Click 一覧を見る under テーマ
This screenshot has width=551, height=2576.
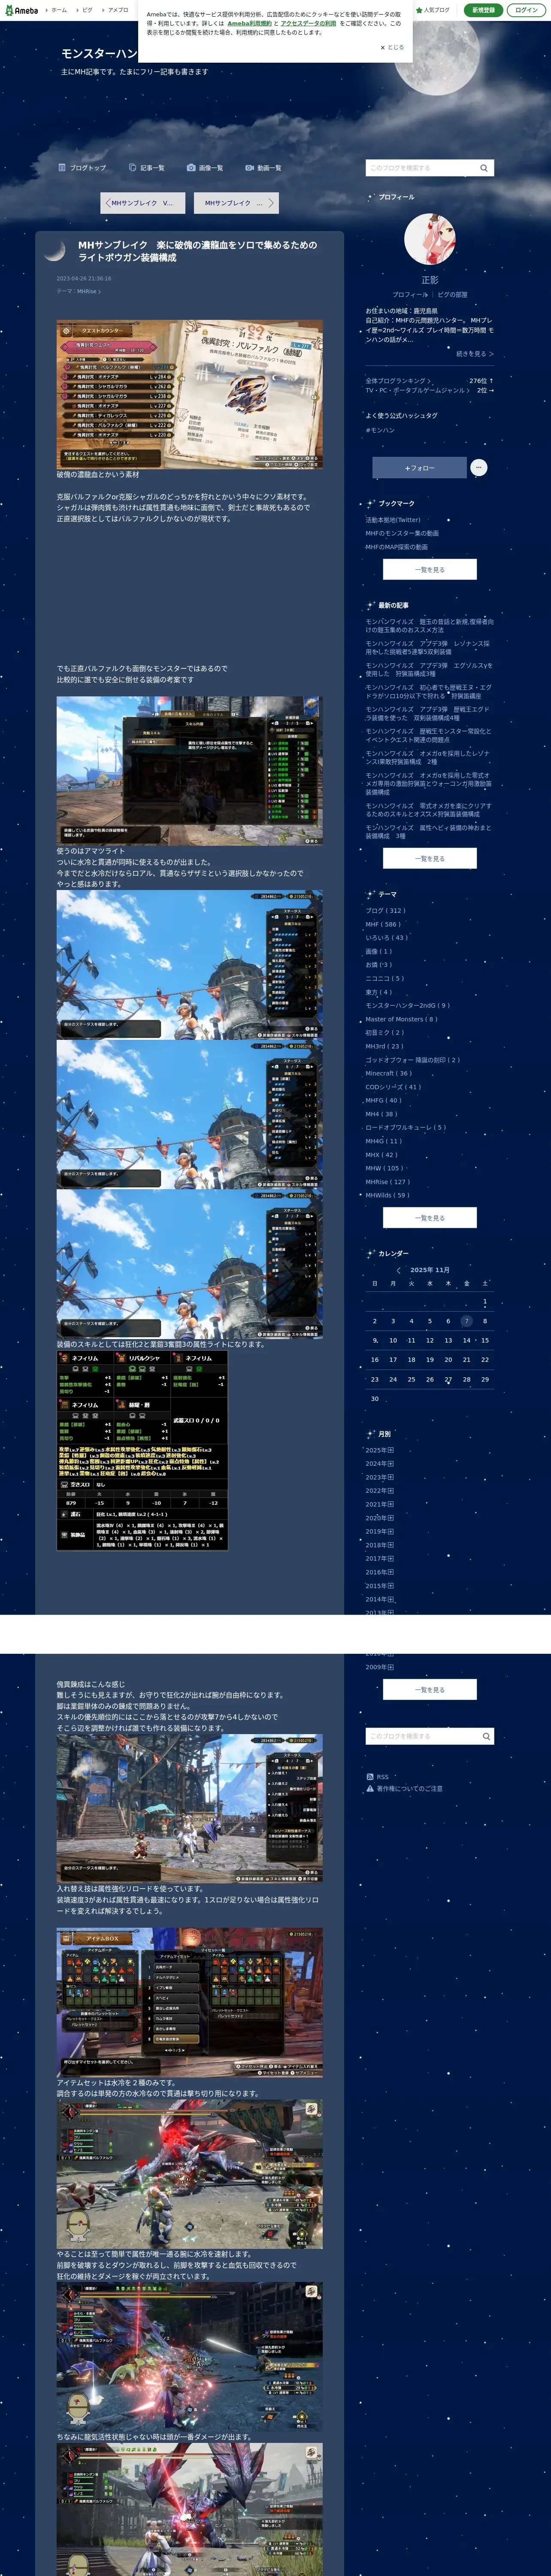pos(430,1218)
